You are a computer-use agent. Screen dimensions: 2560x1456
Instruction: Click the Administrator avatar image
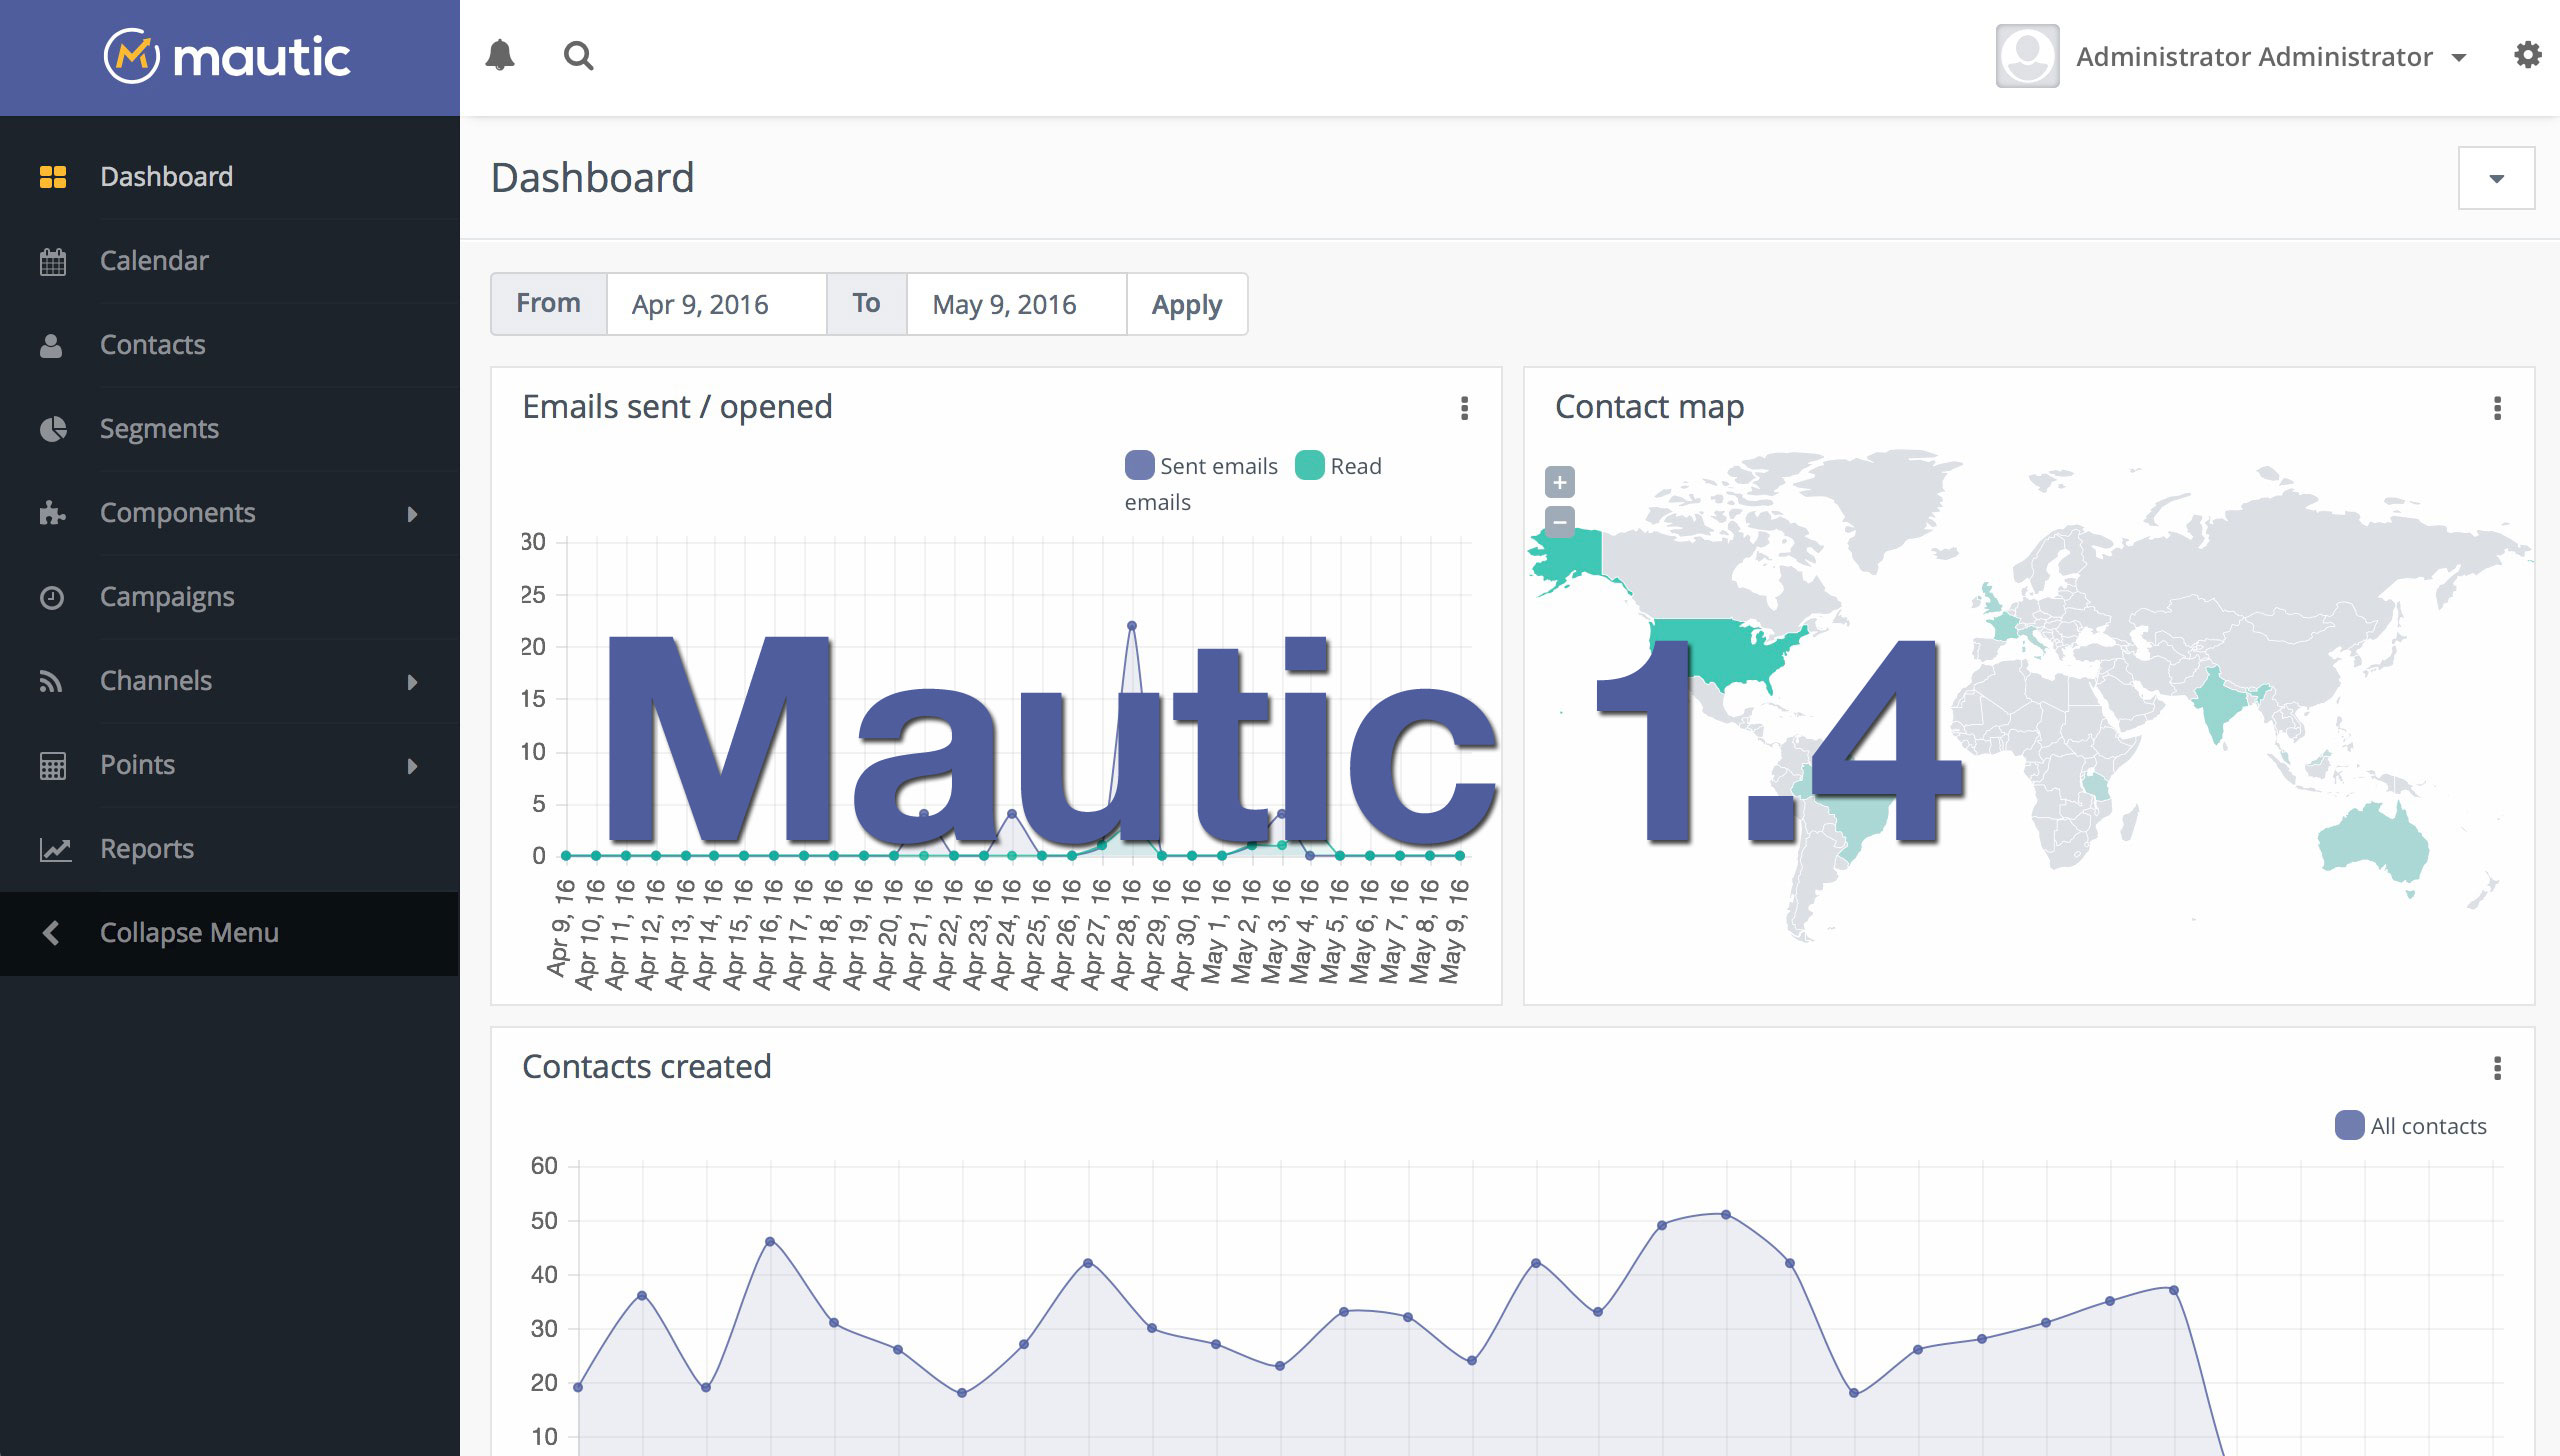(x=2027, y=56)
